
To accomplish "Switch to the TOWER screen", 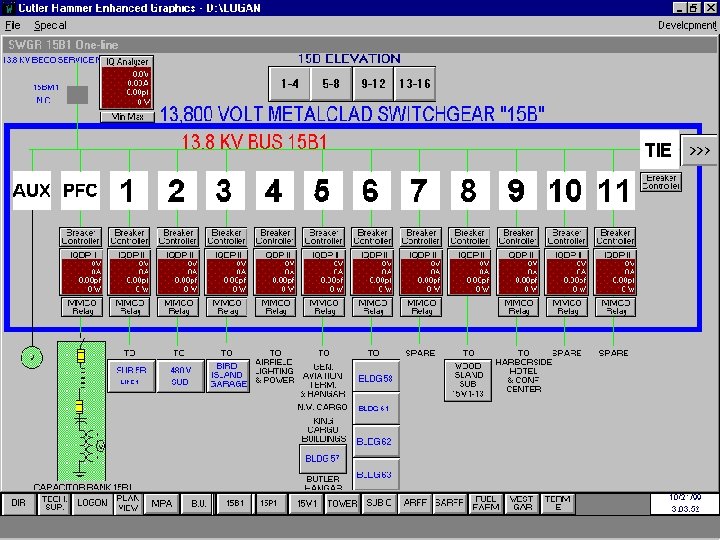I will tap(342, 504).
